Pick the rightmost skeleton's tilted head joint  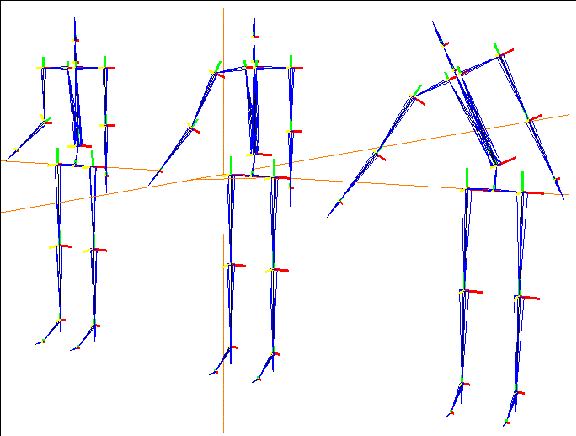tap(444, 45)
